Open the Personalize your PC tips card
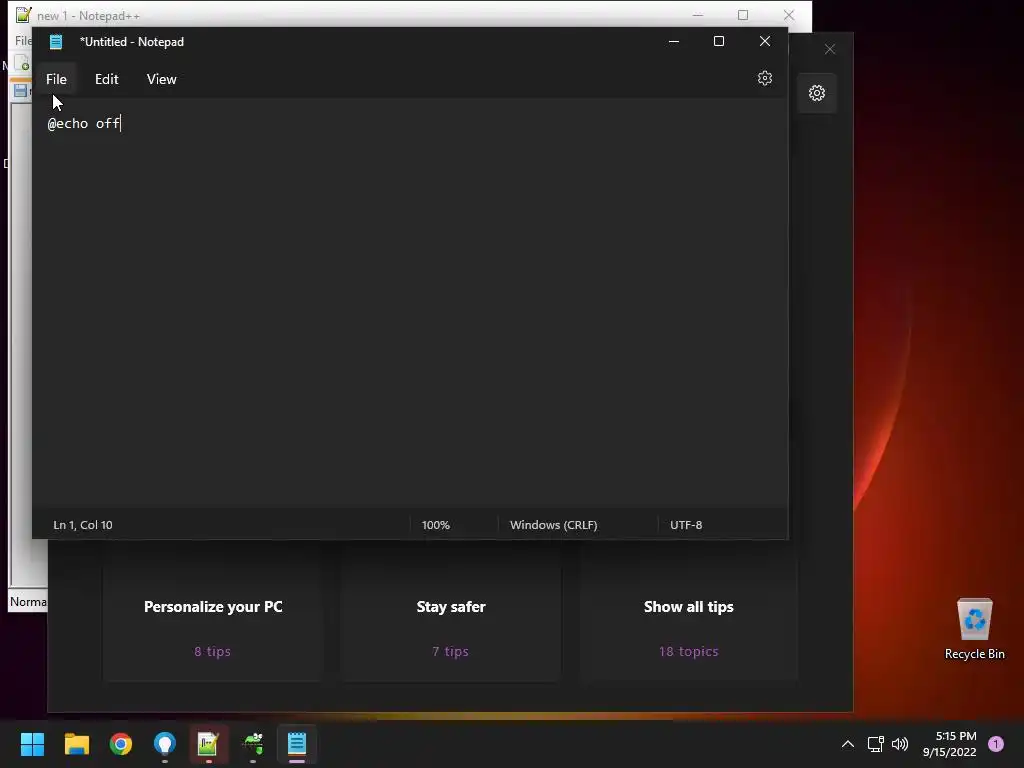1024x768 pixels. (x=213, y=614)
